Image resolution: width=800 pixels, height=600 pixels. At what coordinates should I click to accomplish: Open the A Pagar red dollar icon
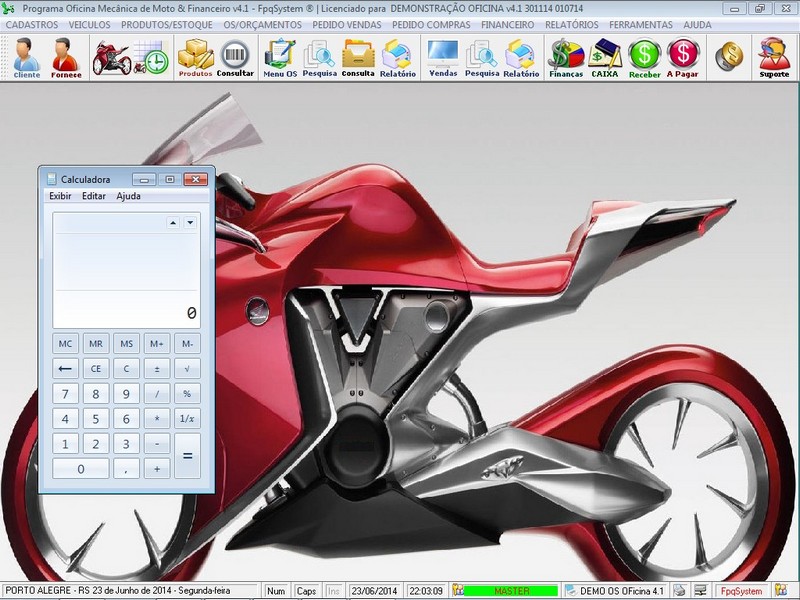point(683,57)
